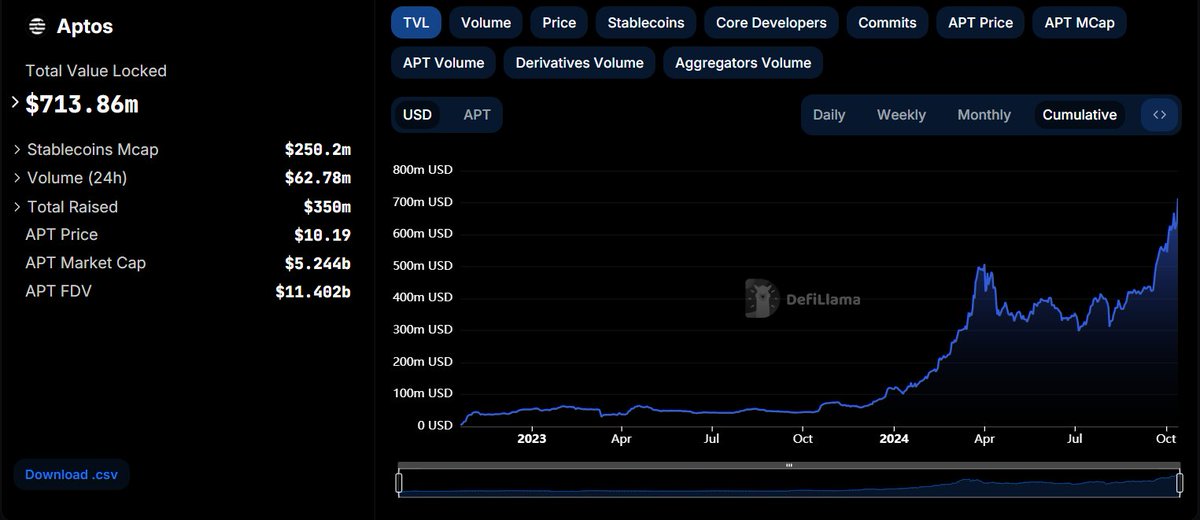Toggle the Stablecoins chart metric
Image resolution: width=1200 pixels, height=520 pixels.
pos(646,22)
